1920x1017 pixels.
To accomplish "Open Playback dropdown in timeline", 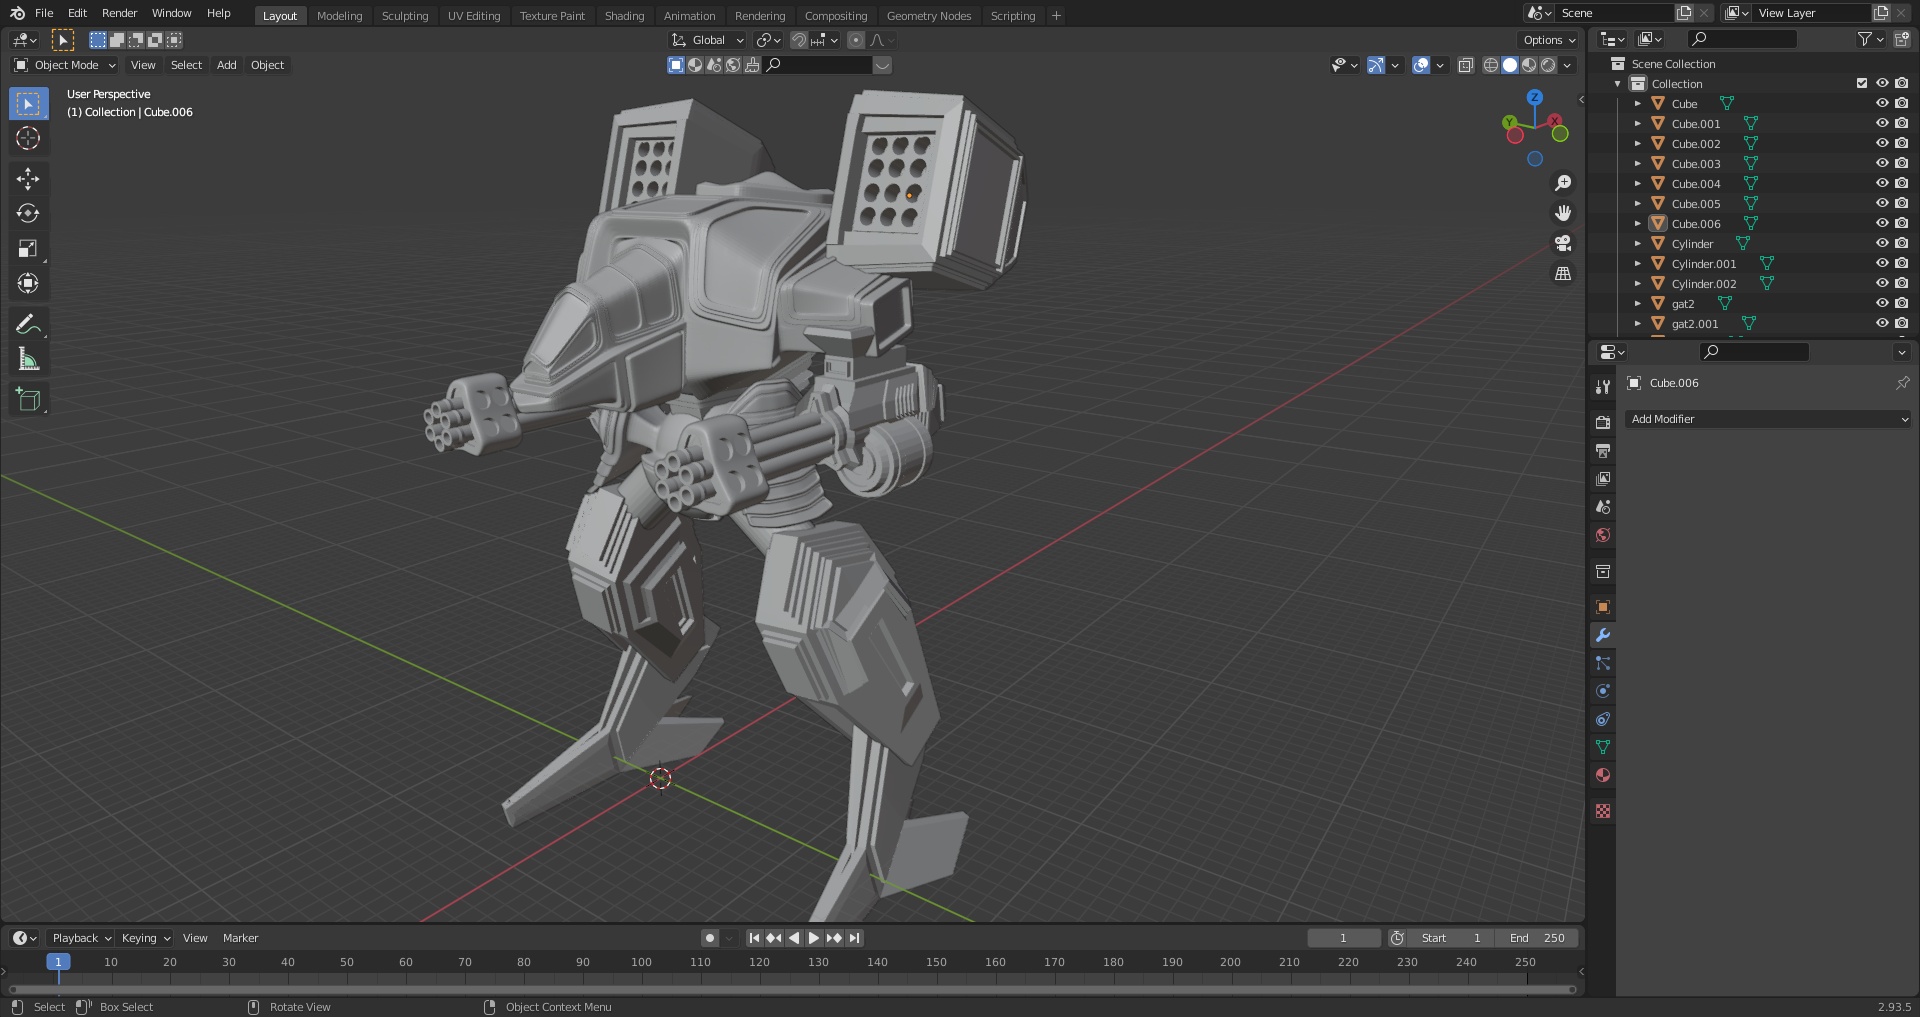I will tap(81, 938).
